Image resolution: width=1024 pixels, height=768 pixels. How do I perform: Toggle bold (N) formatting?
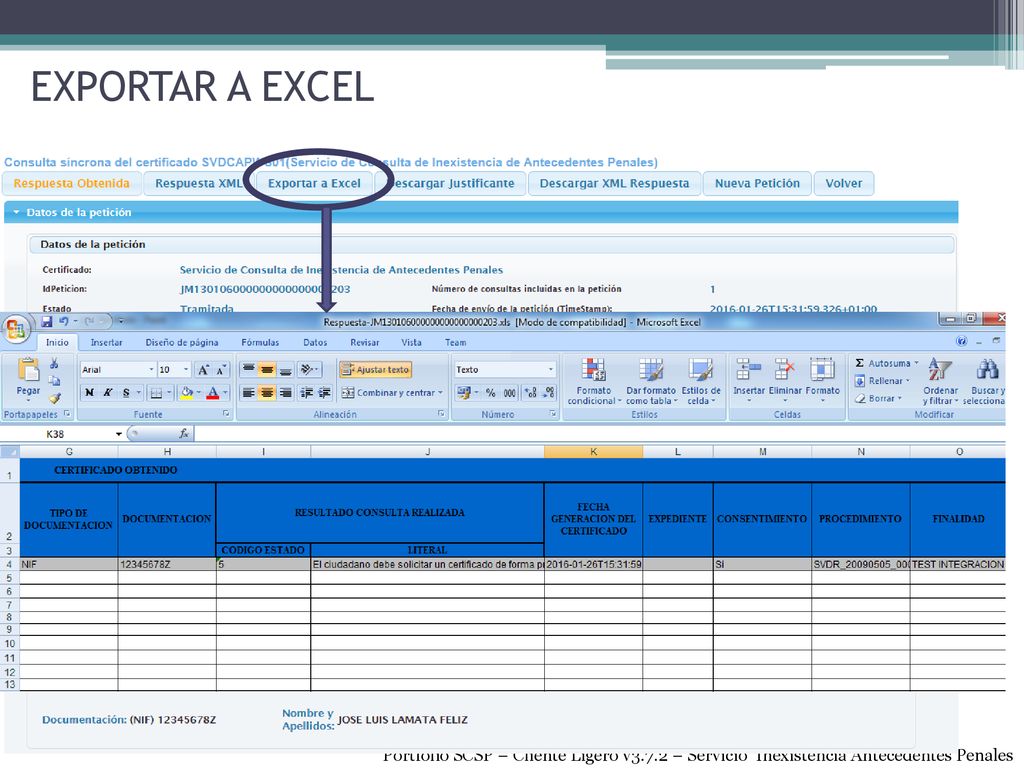click(x=89, y=392)
